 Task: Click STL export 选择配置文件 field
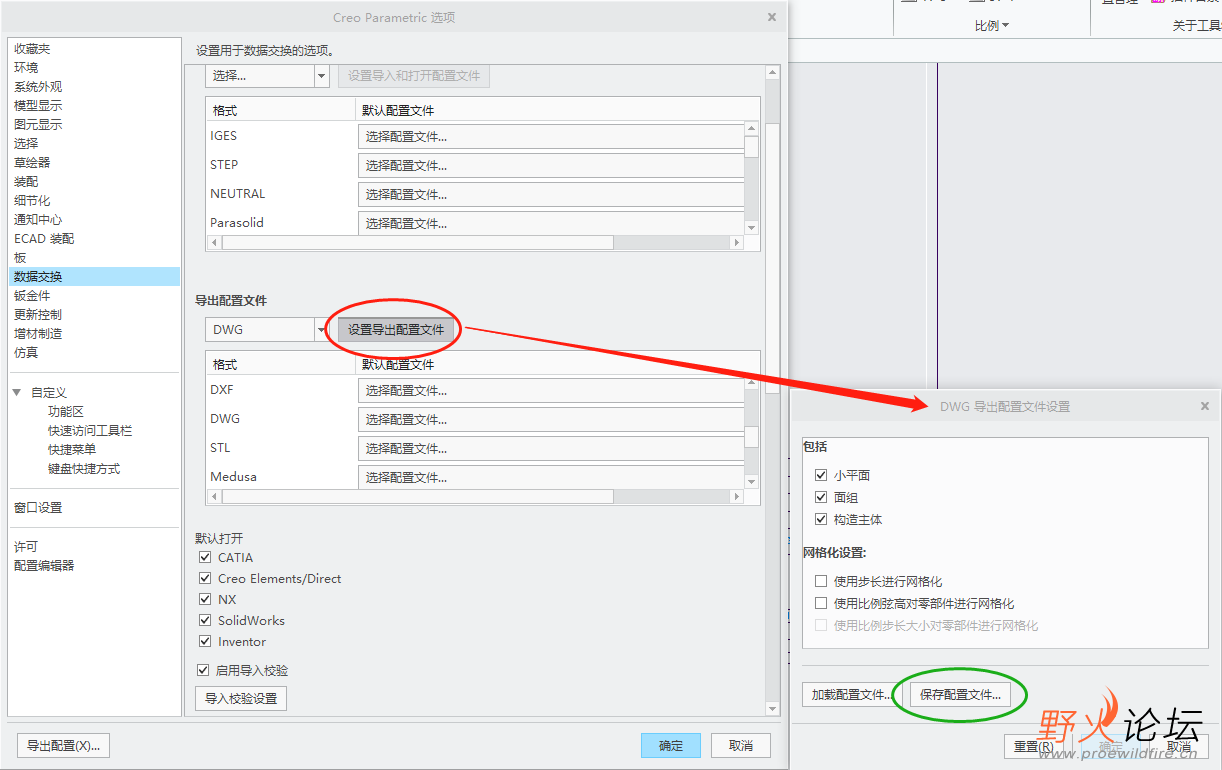(x=551, y=449)
